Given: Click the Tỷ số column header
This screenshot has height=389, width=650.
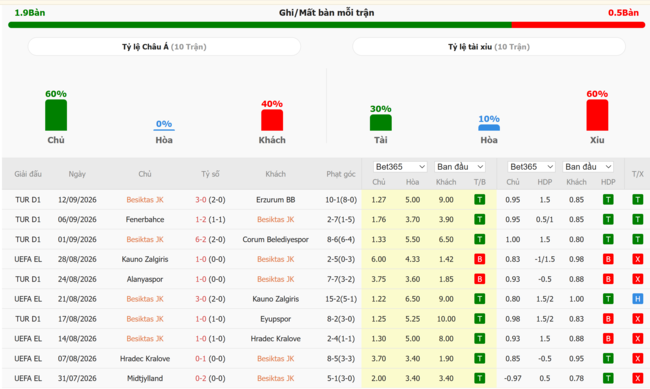Looking at the screenshot, I should [x=210, y=174].
